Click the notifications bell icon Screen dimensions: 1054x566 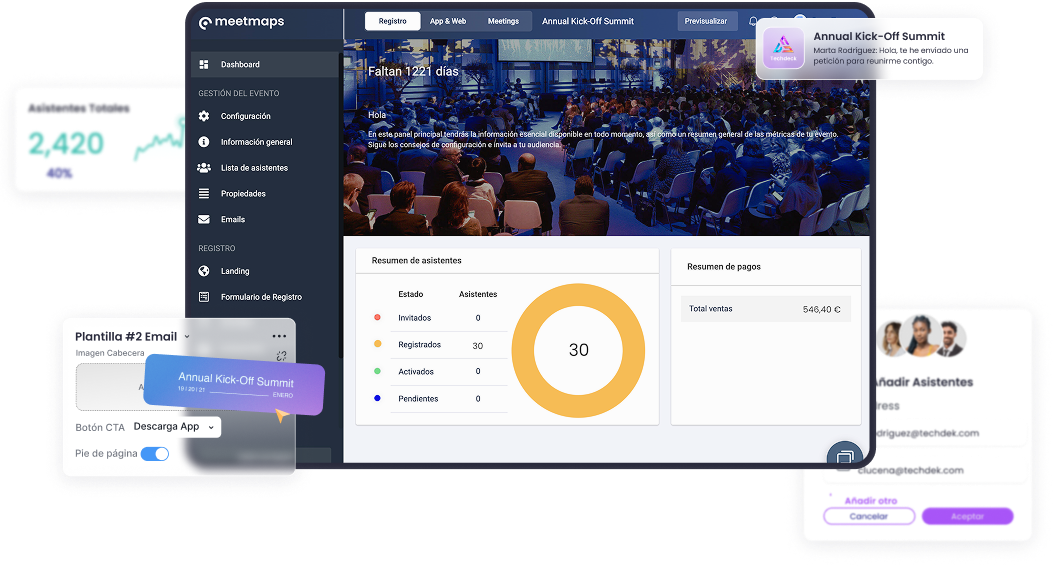tap(752, 21)
